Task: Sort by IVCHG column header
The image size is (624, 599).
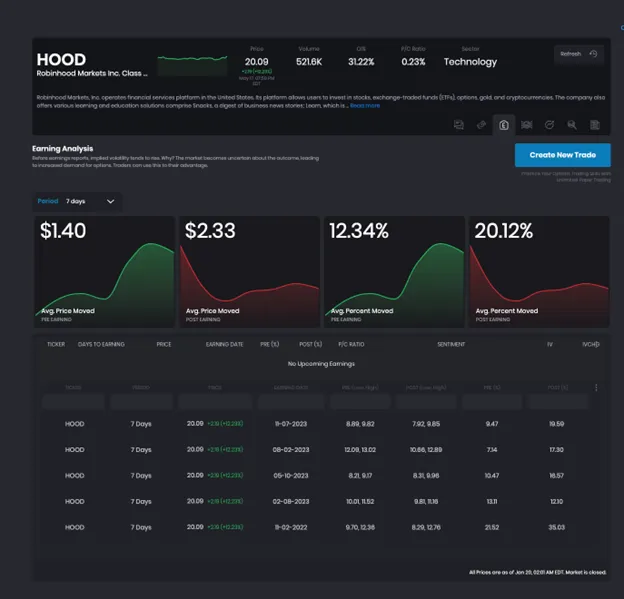Action: [x=591, y=344]
